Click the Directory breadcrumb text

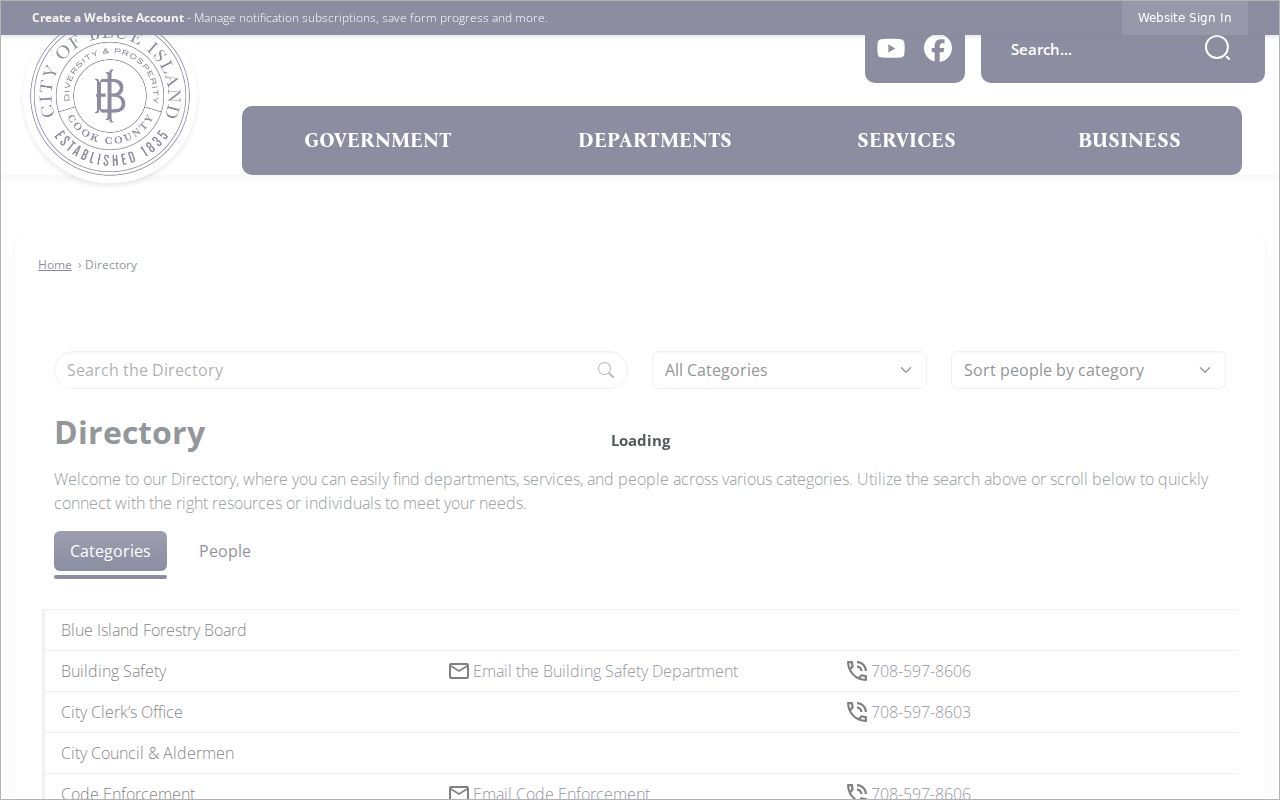111,265
